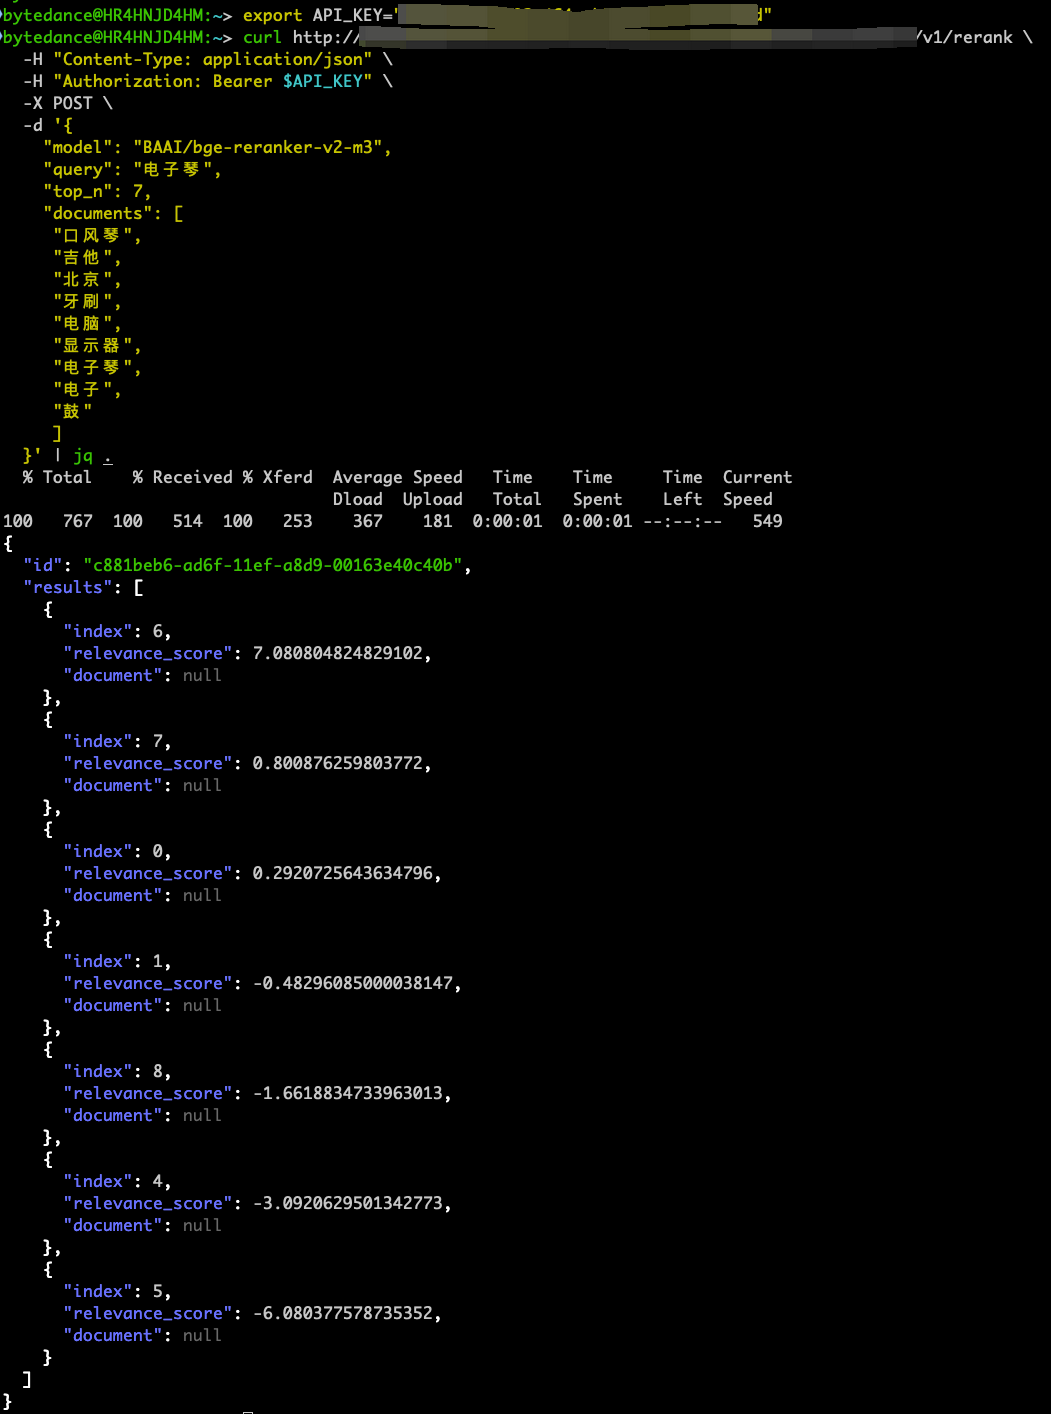Click the Average Speed column header
Viewport: 1051px width, 1414px height.
[397, 477]
